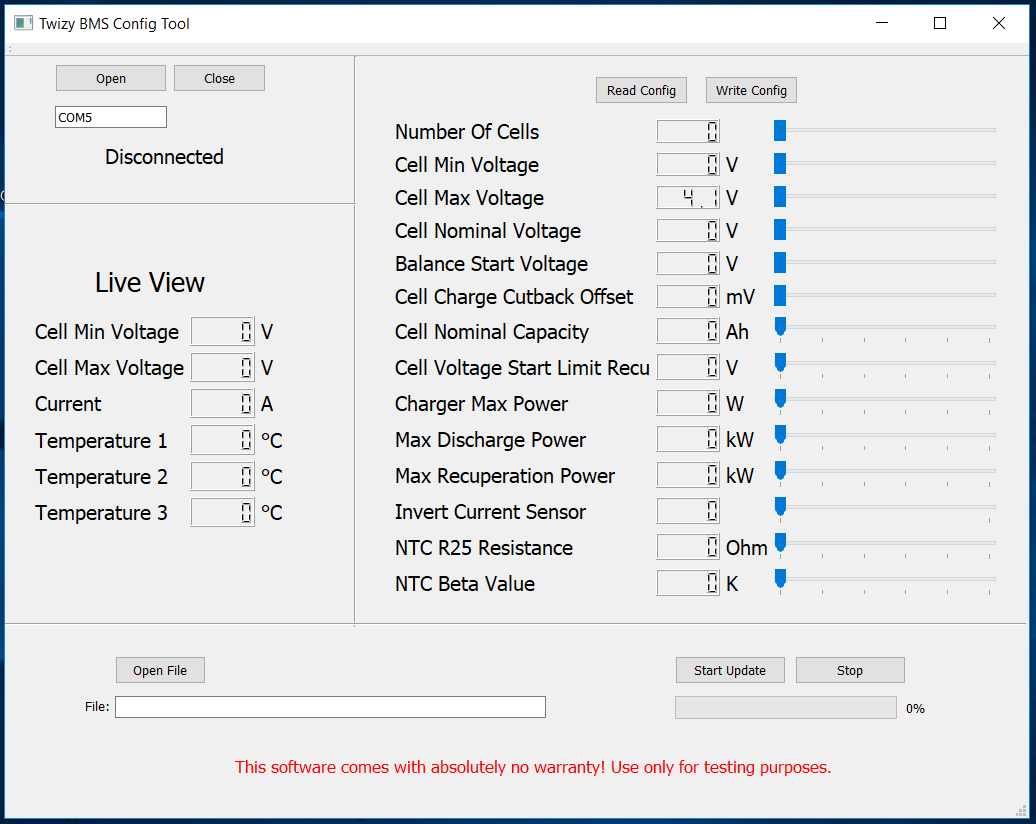Click the Open File button
Image resolution: width=1036 pixels, height=824 pixels.
coord(160,670)
